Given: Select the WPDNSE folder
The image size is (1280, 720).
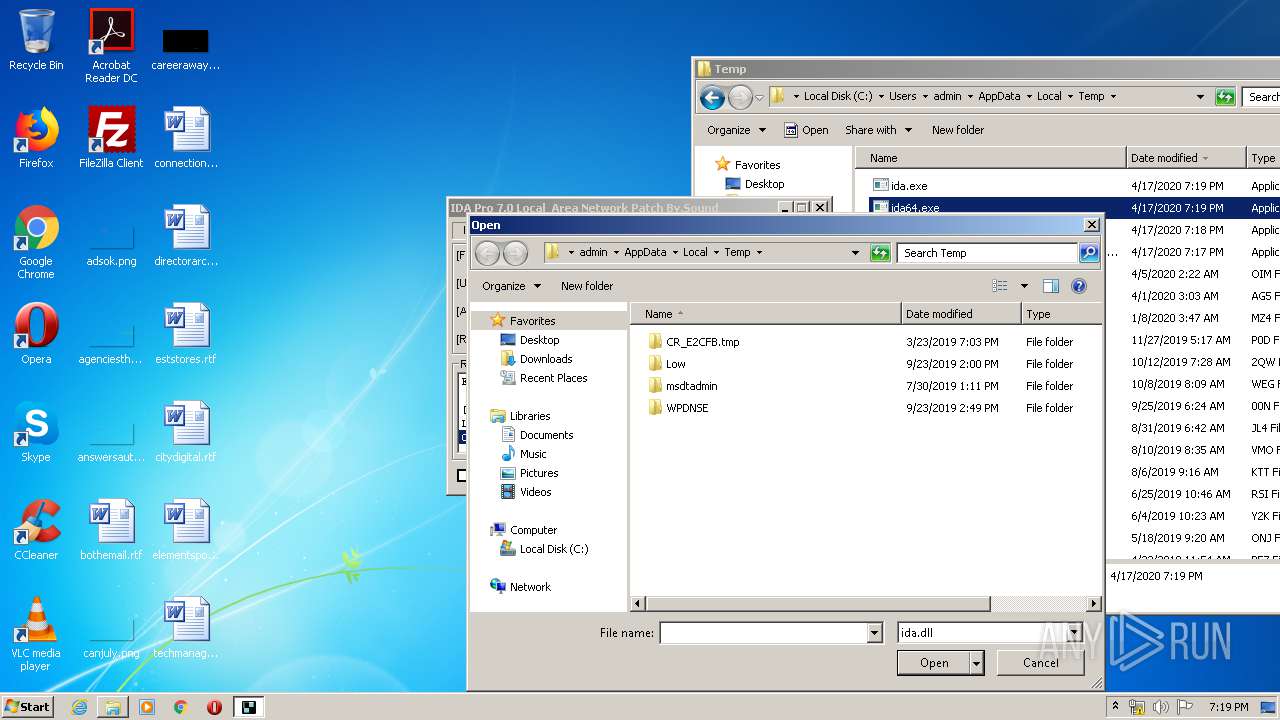Looking at the screenshot, I should tap(687, 408).
